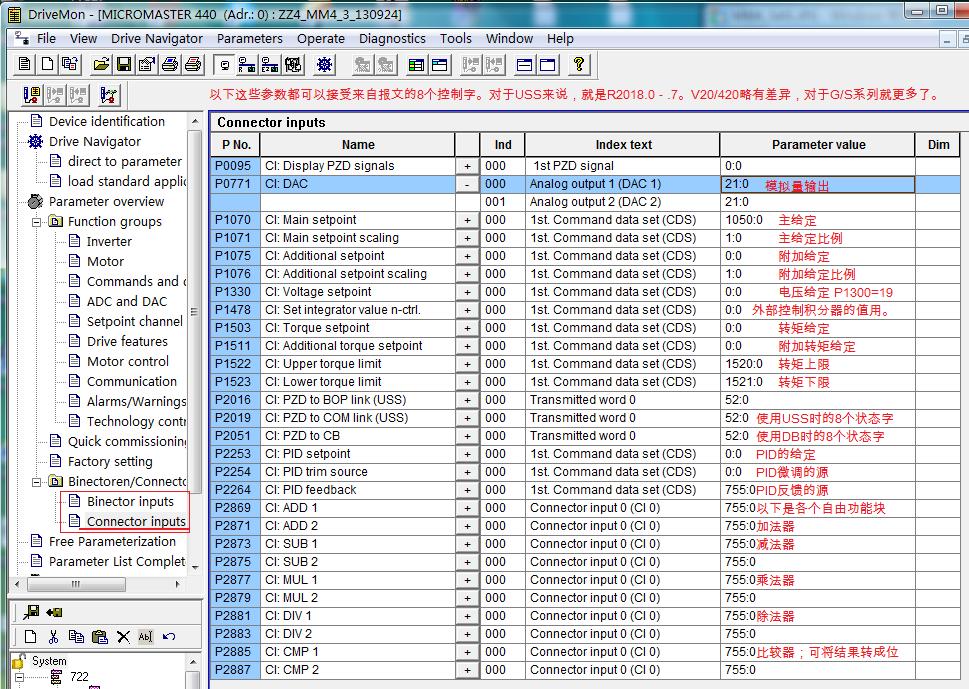This screenshot has height=689, width=969.
Task: Click the Dim column header
Action: [x=938, y=145]
